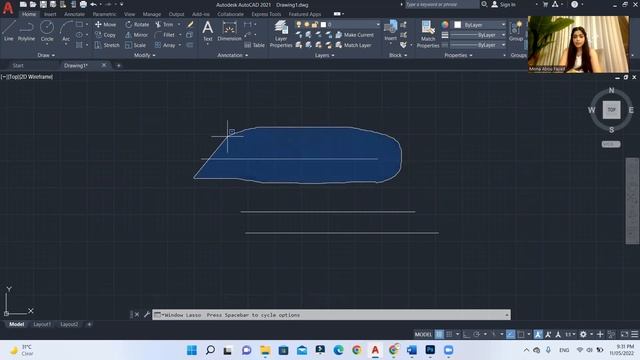Screen dimensions: 640x360
Task: Click the AutoCAD application menu logo
Action: 8,8
